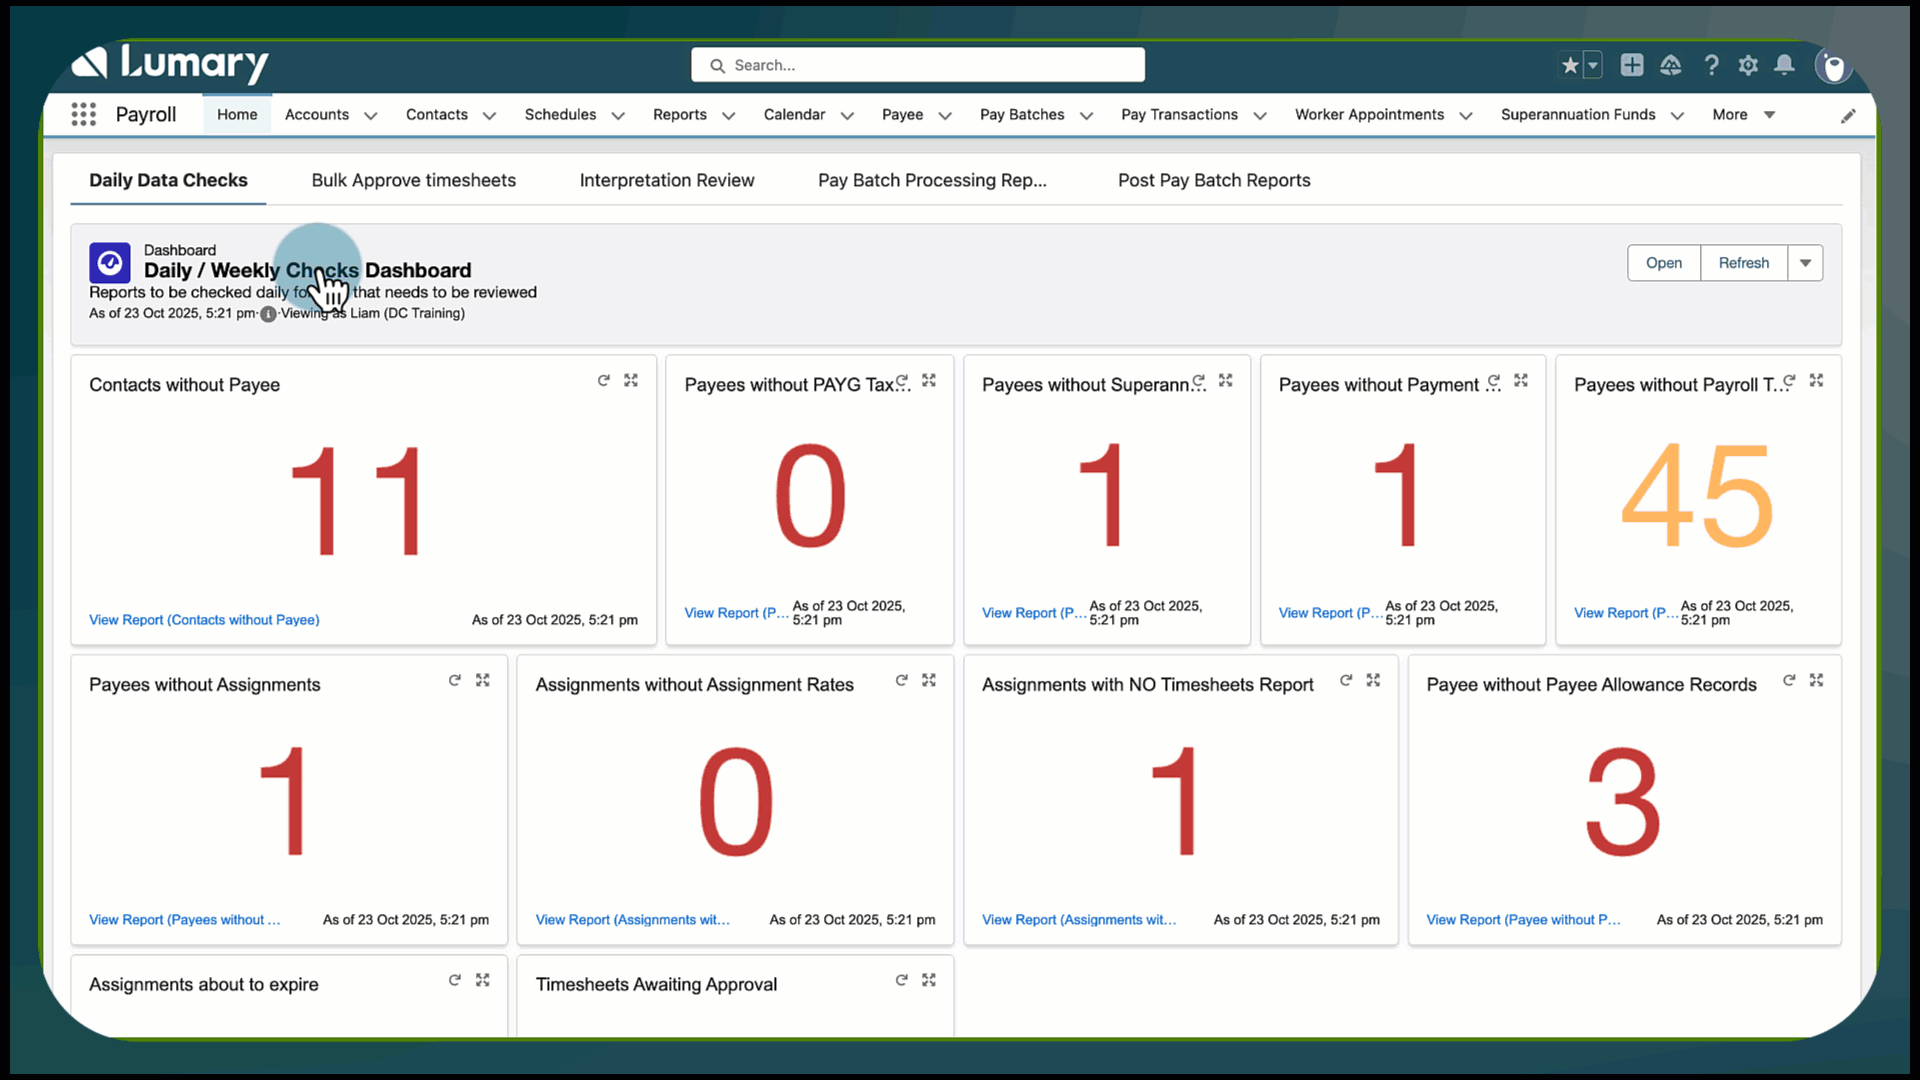Viewport: 1920px width, 1080px height.
Task: Click the edit navigation pencil icon
Action: (x=1848, y=116)
